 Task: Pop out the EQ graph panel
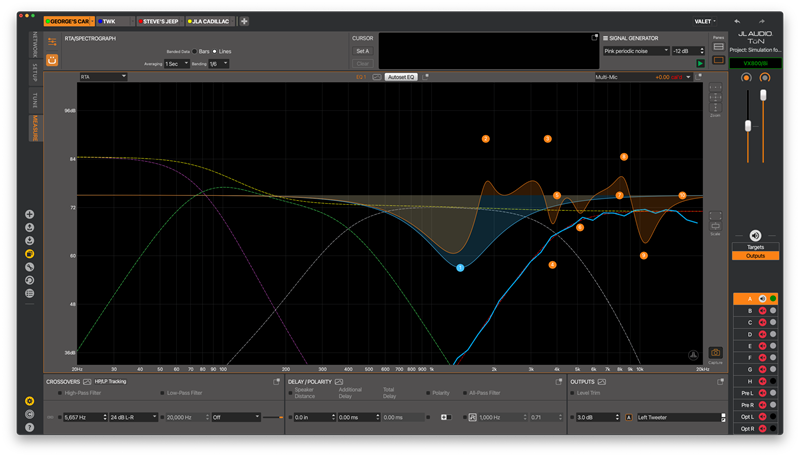(x=426, y=77)
